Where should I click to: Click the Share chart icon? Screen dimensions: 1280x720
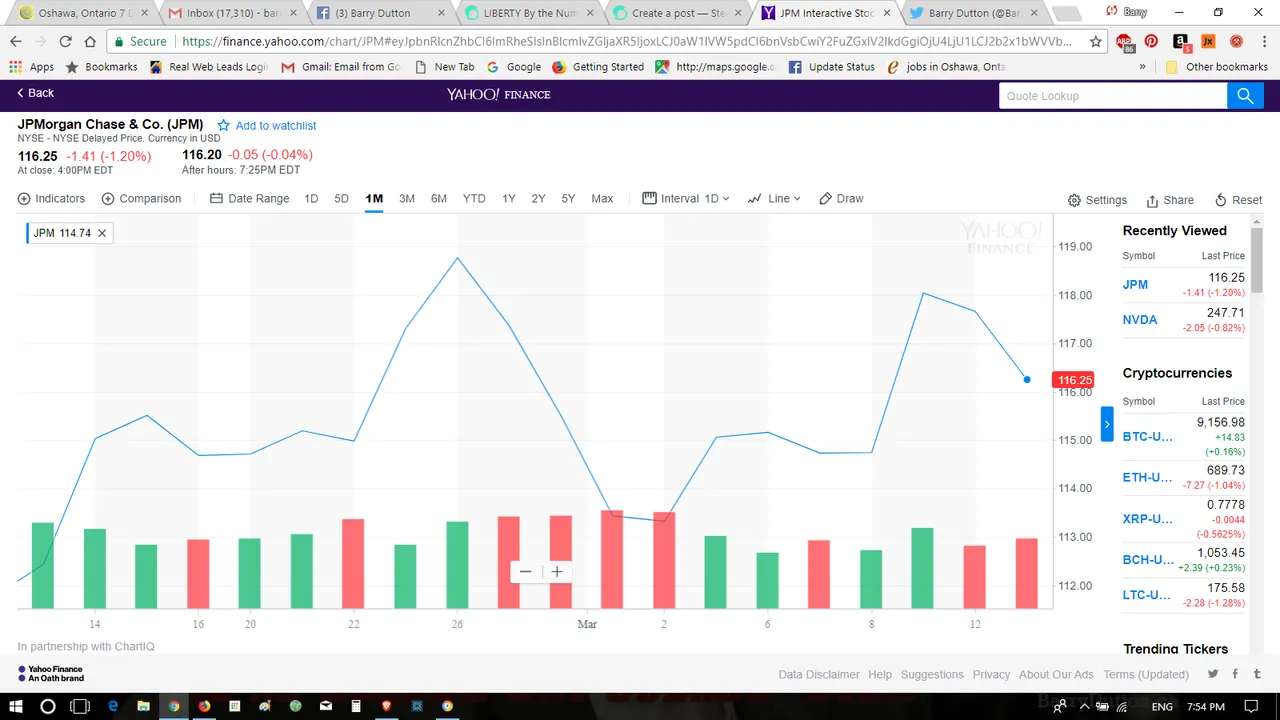pos(1152,200)
